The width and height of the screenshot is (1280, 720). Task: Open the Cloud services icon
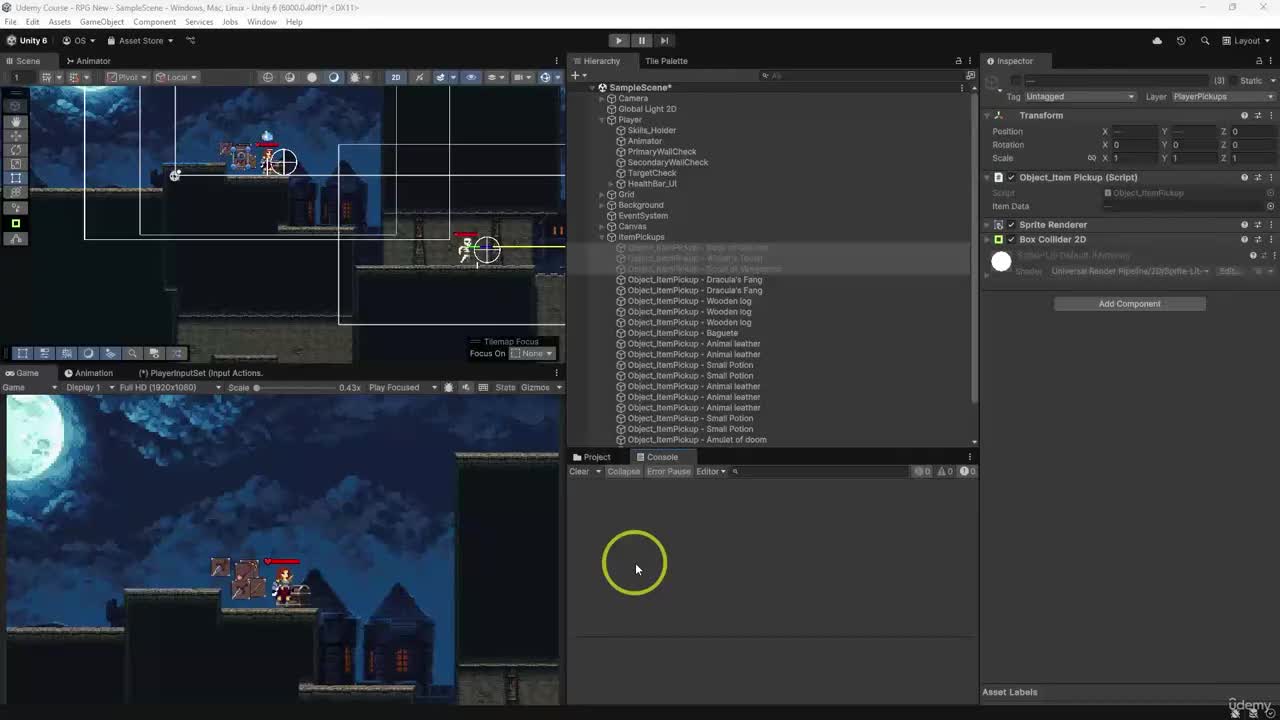pyautogui.click(x=1157, y=41)
